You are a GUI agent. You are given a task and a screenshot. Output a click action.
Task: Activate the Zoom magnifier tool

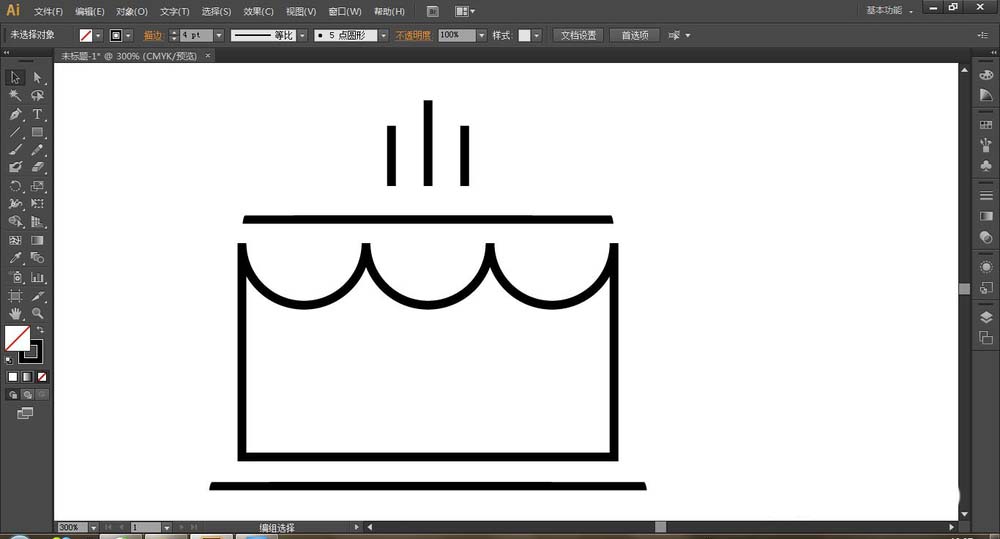(37, 314)
